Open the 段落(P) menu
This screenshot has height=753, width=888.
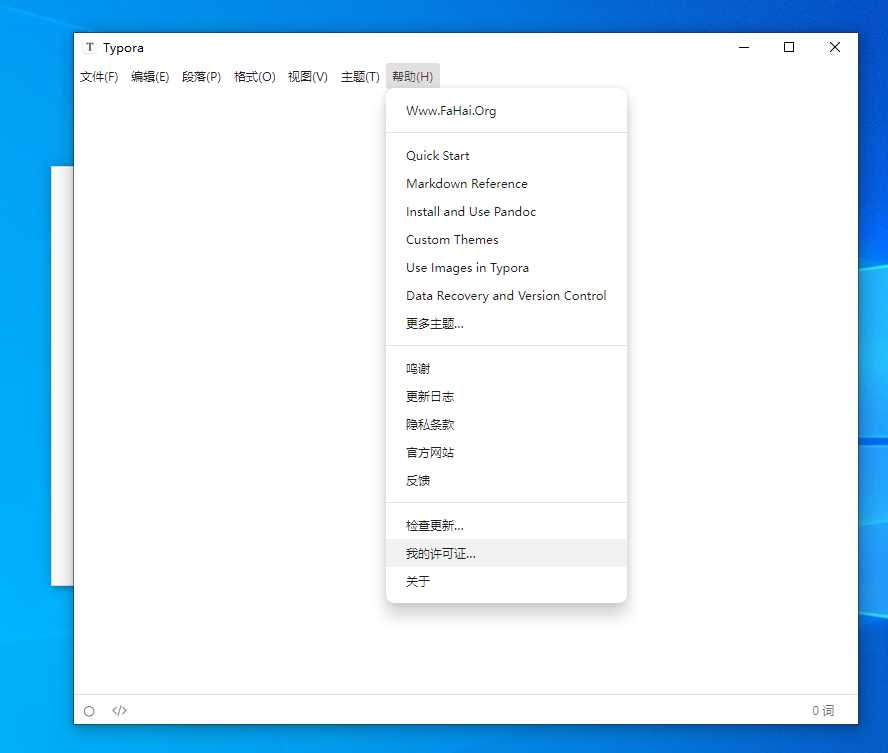201,76
